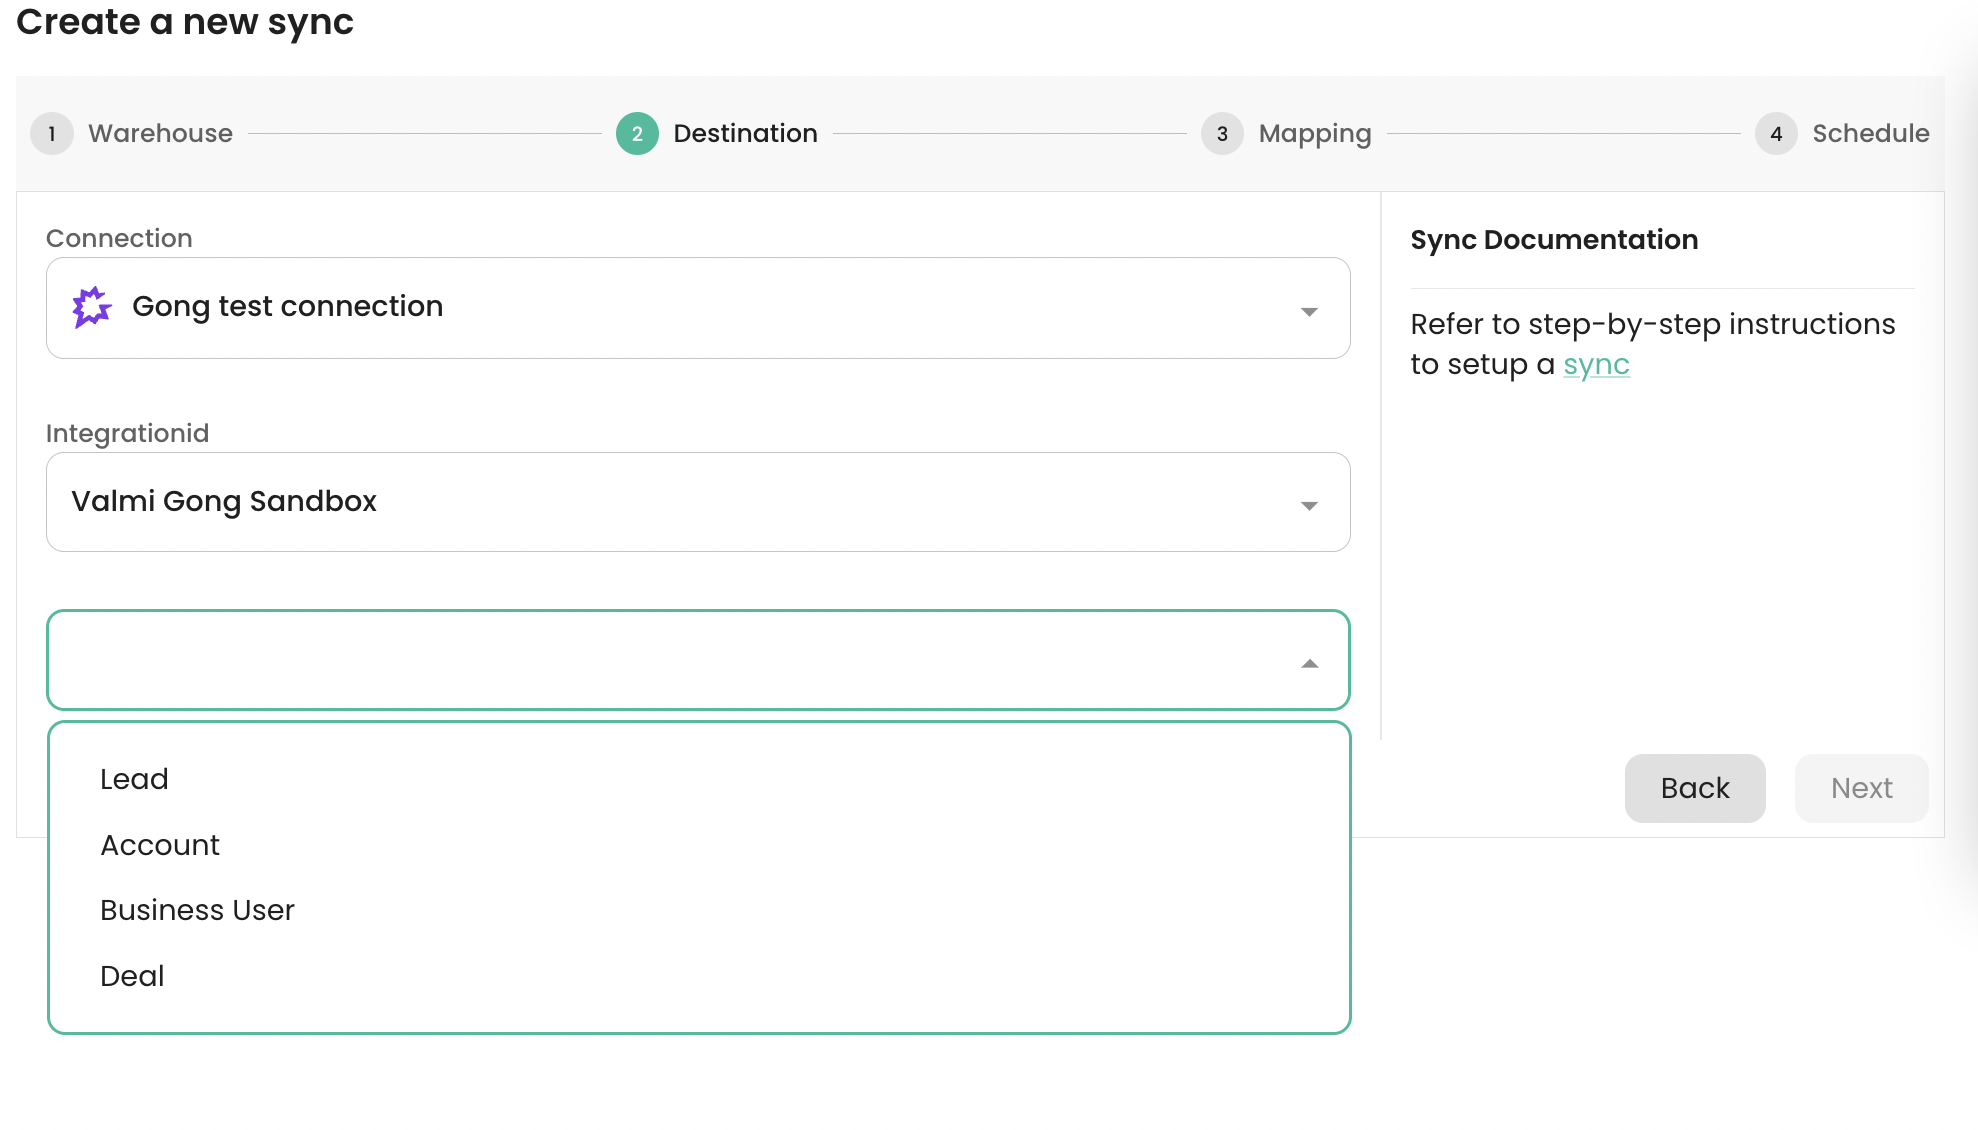Open the Mapping step label

click(x=1314, y=134)
